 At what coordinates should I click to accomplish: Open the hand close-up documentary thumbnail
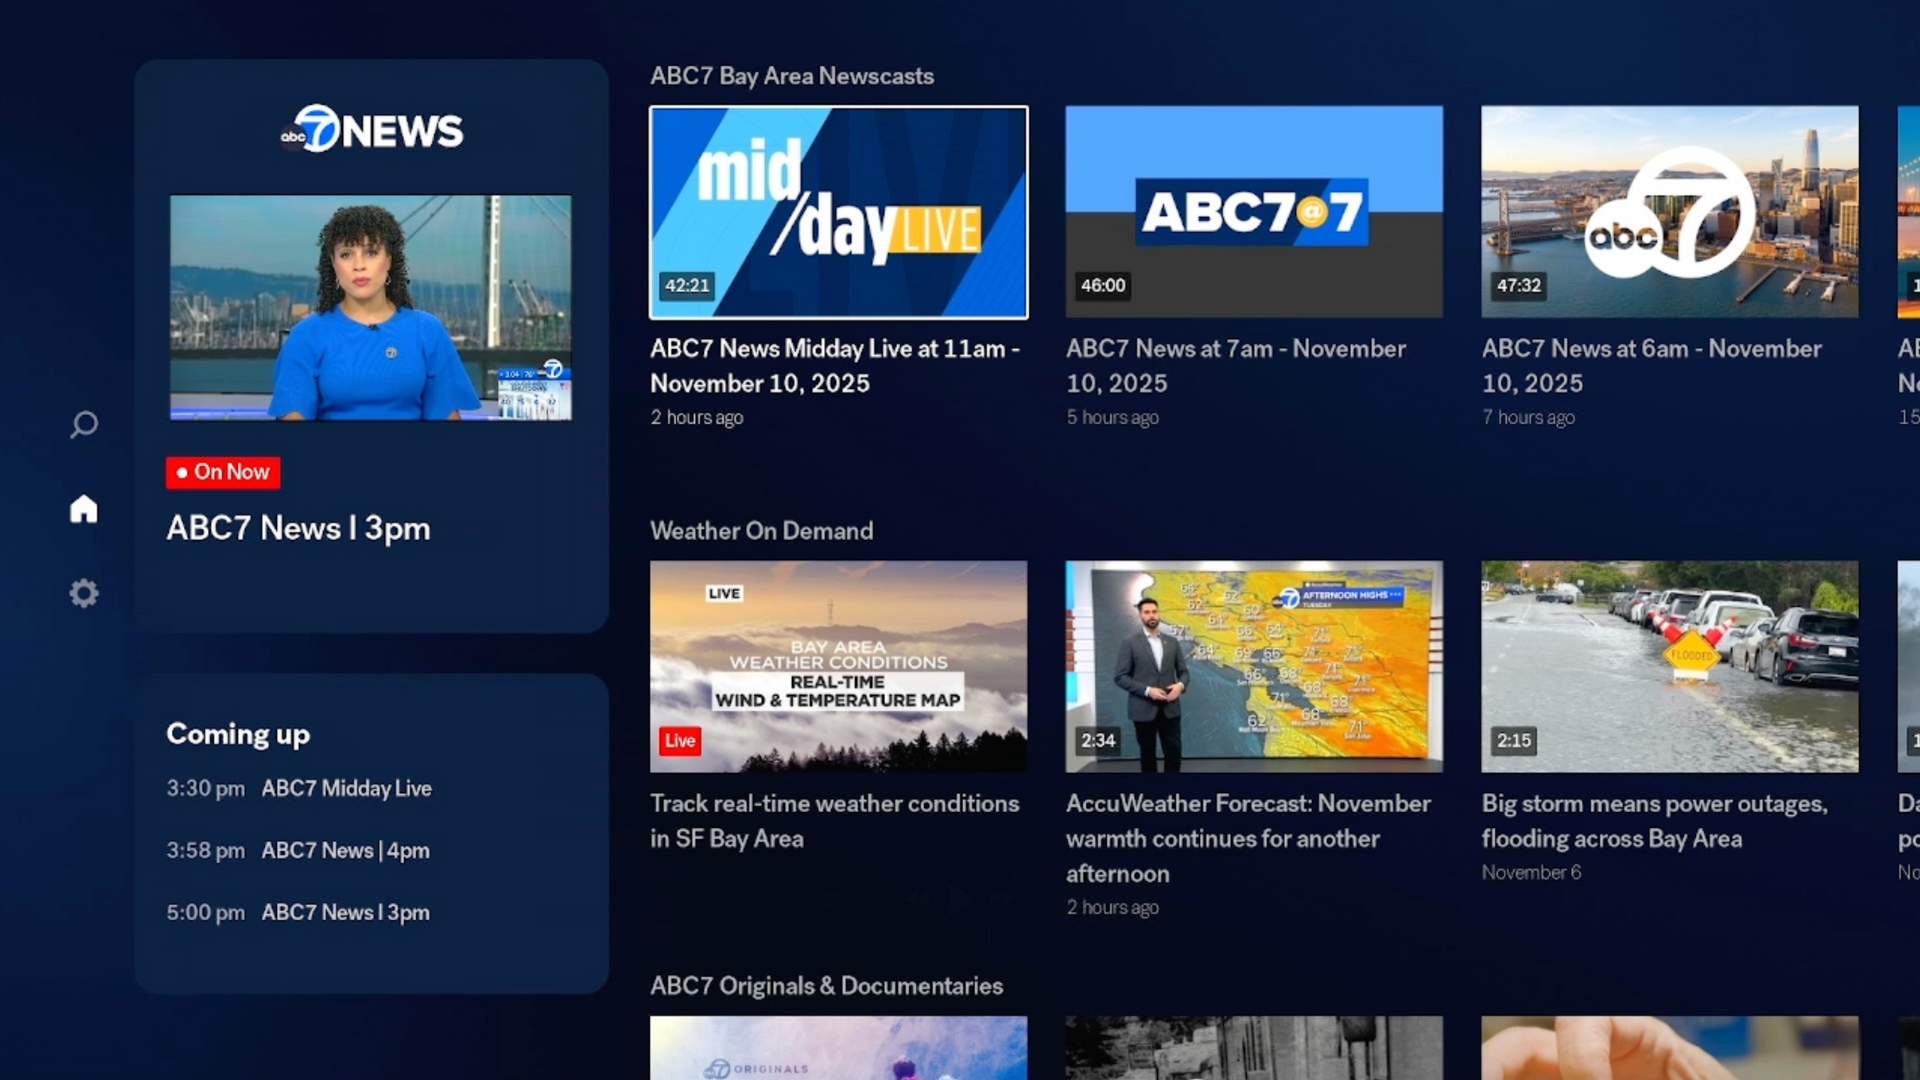coord(1670,1048)
